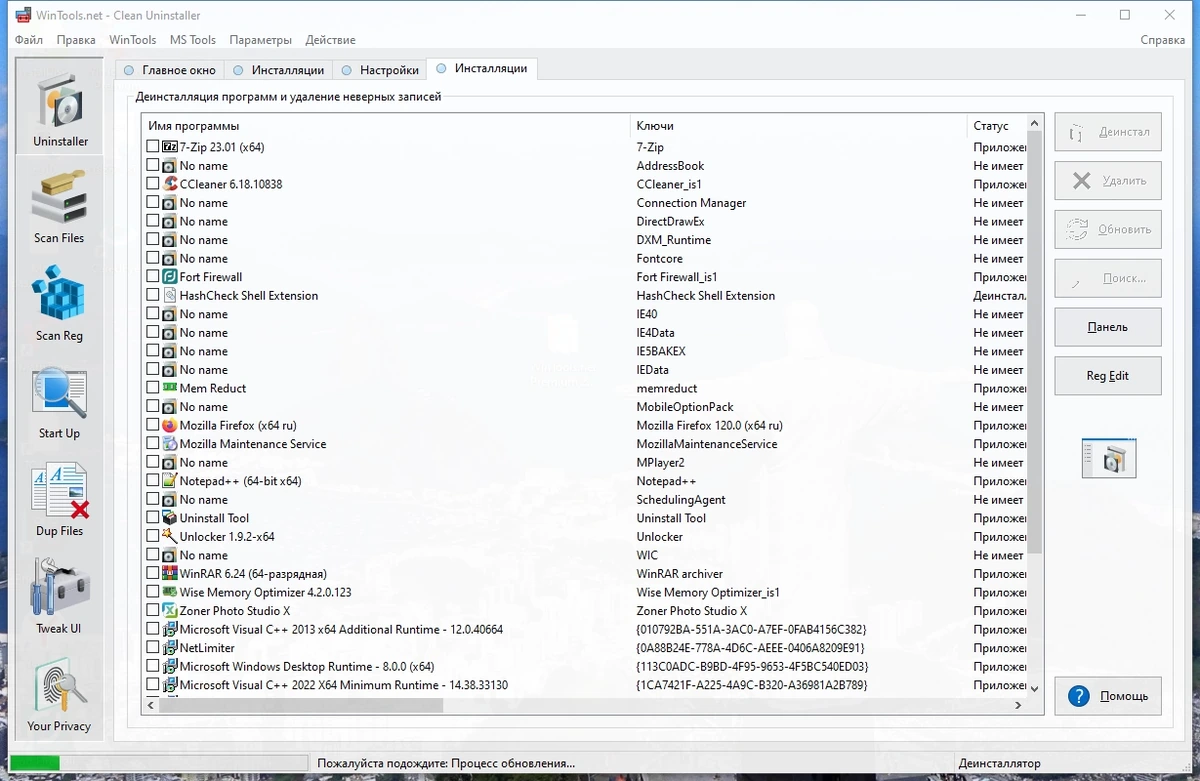Open the Scan Reg tool
Viewport: 1200px width, 781px height.
tap(60, 304)
